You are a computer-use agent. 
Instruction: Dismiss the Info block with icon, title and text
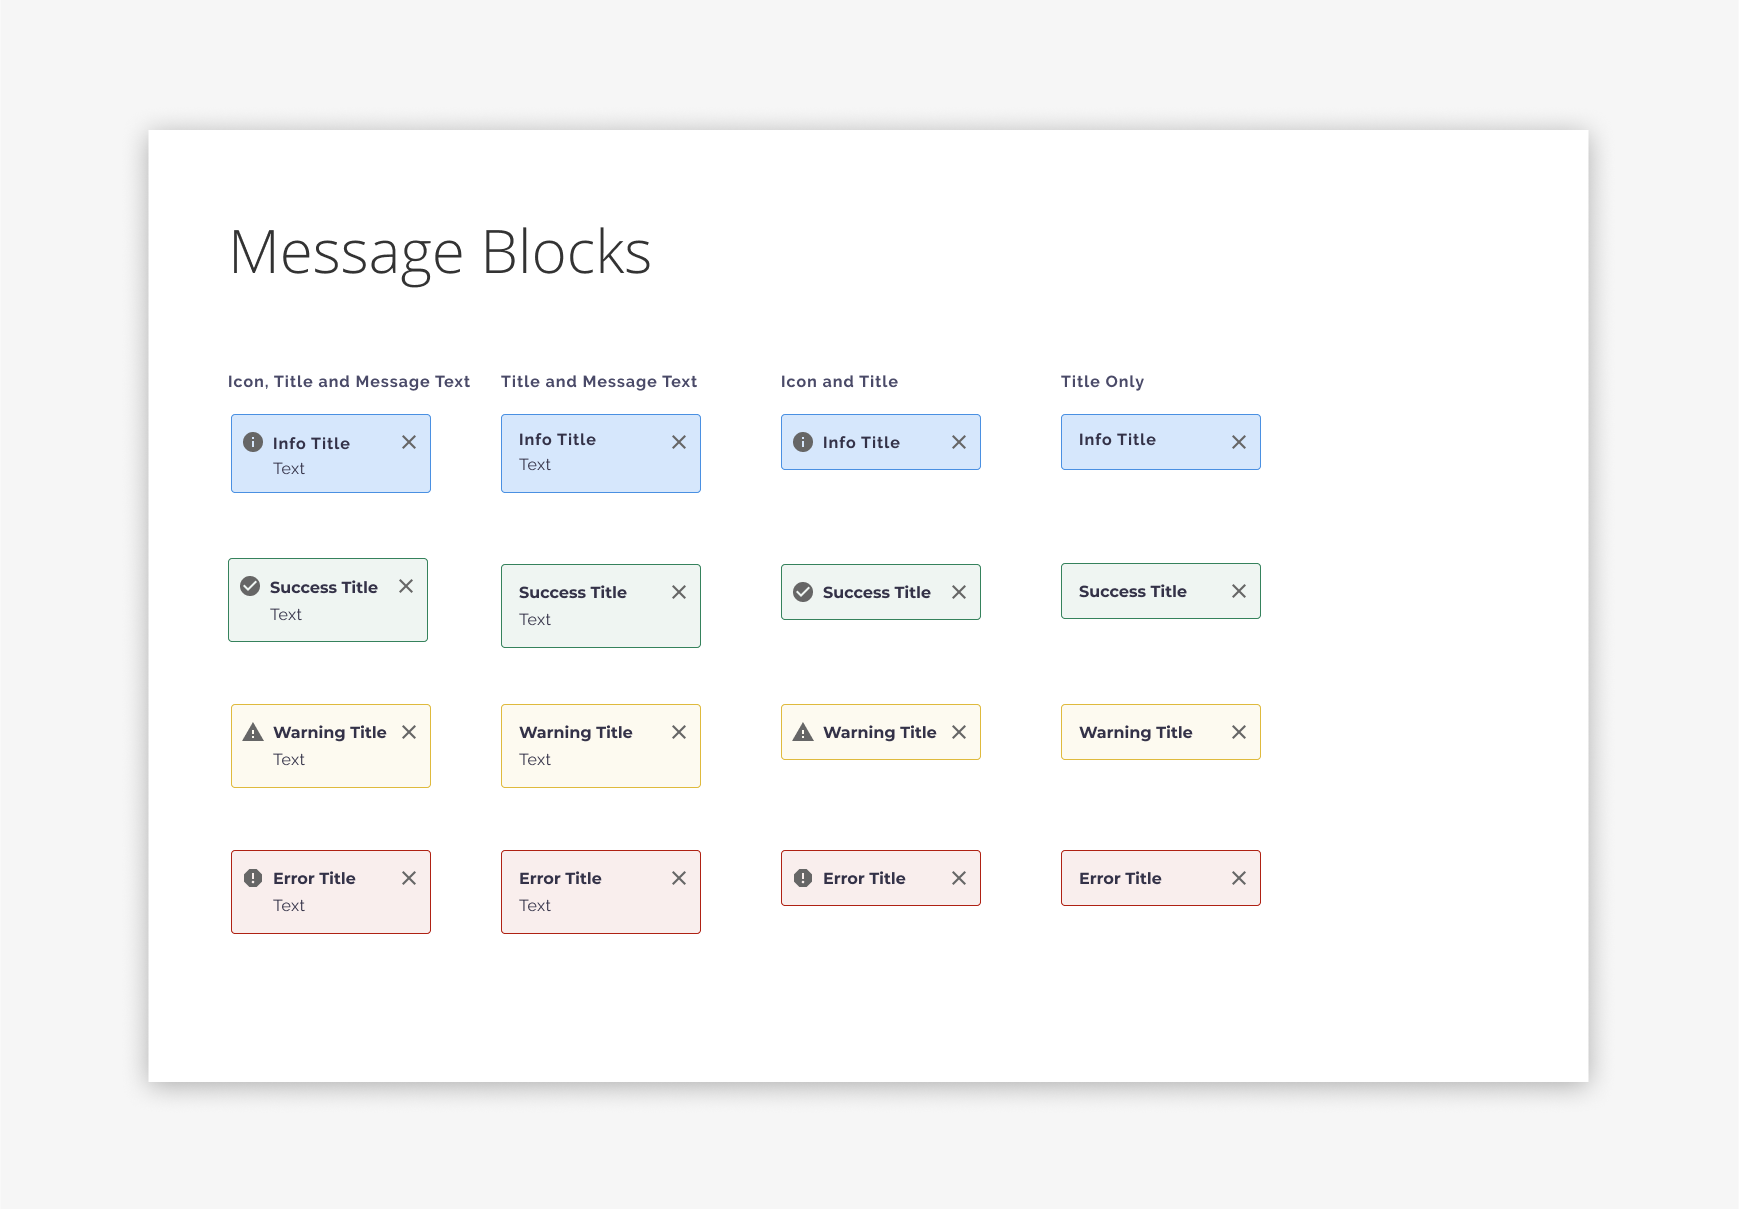click(x=409, y=442)
